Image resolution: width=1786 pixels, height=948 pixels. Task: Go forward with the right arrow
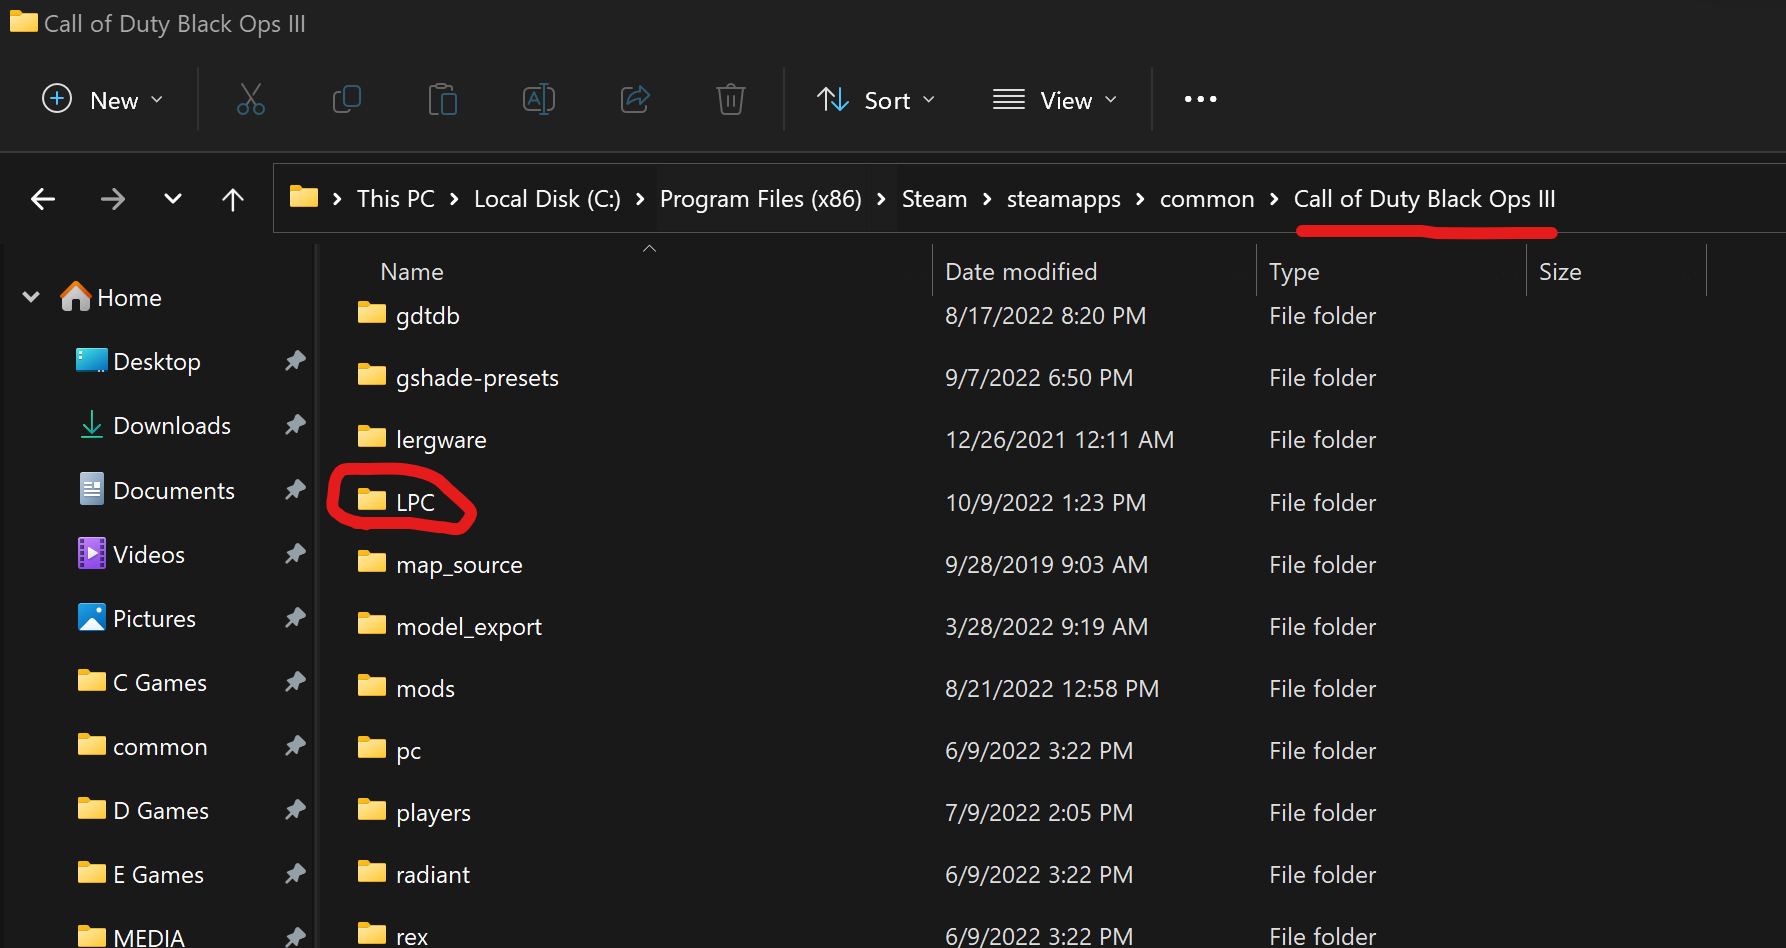pos(113,199)
